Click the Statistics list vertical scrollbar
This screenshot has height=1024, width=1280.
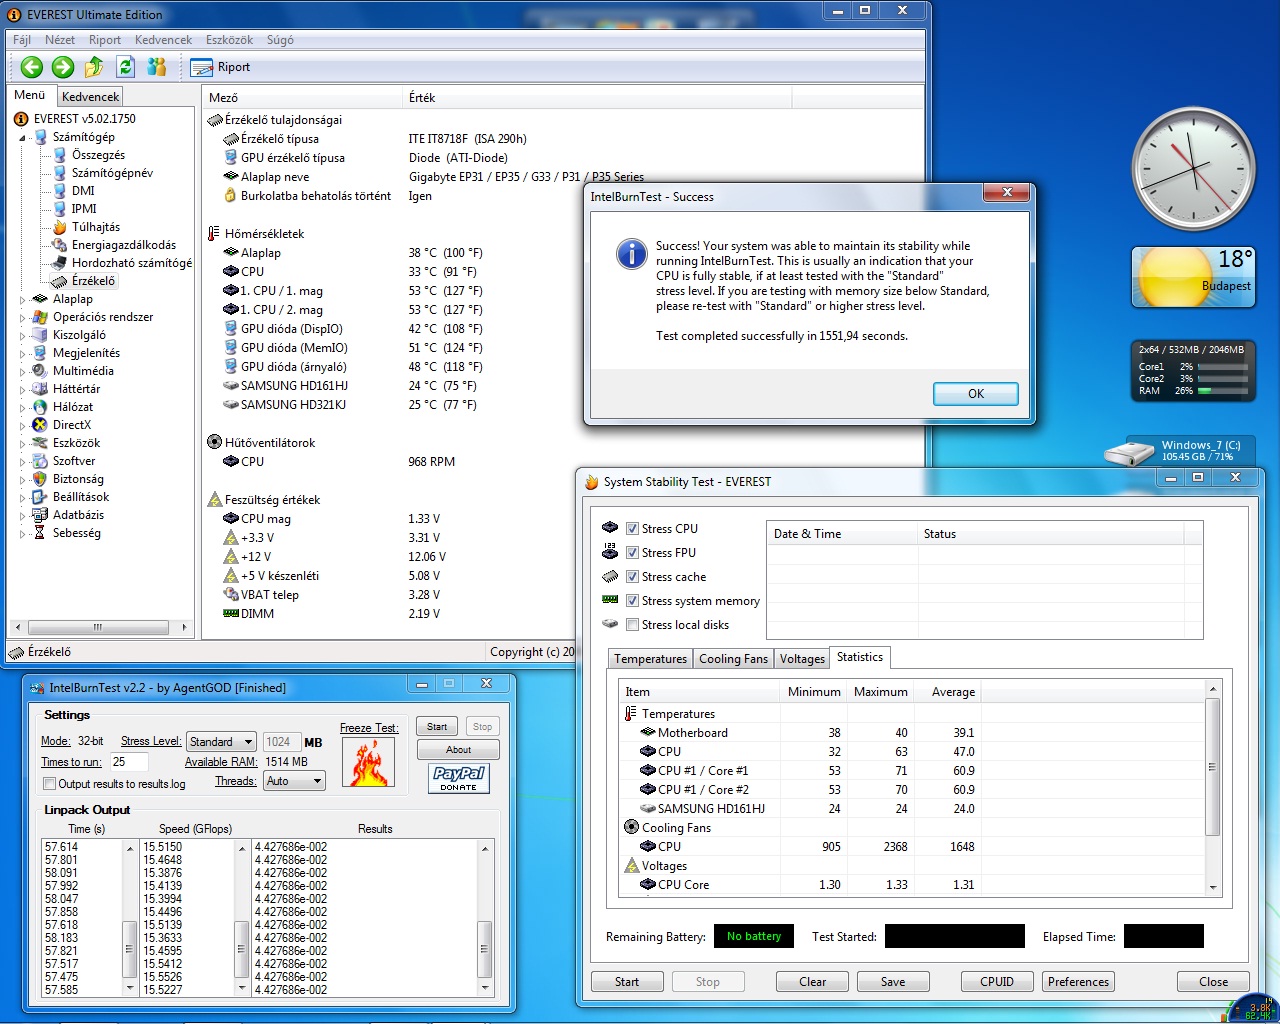click(x=1213, y=788)
